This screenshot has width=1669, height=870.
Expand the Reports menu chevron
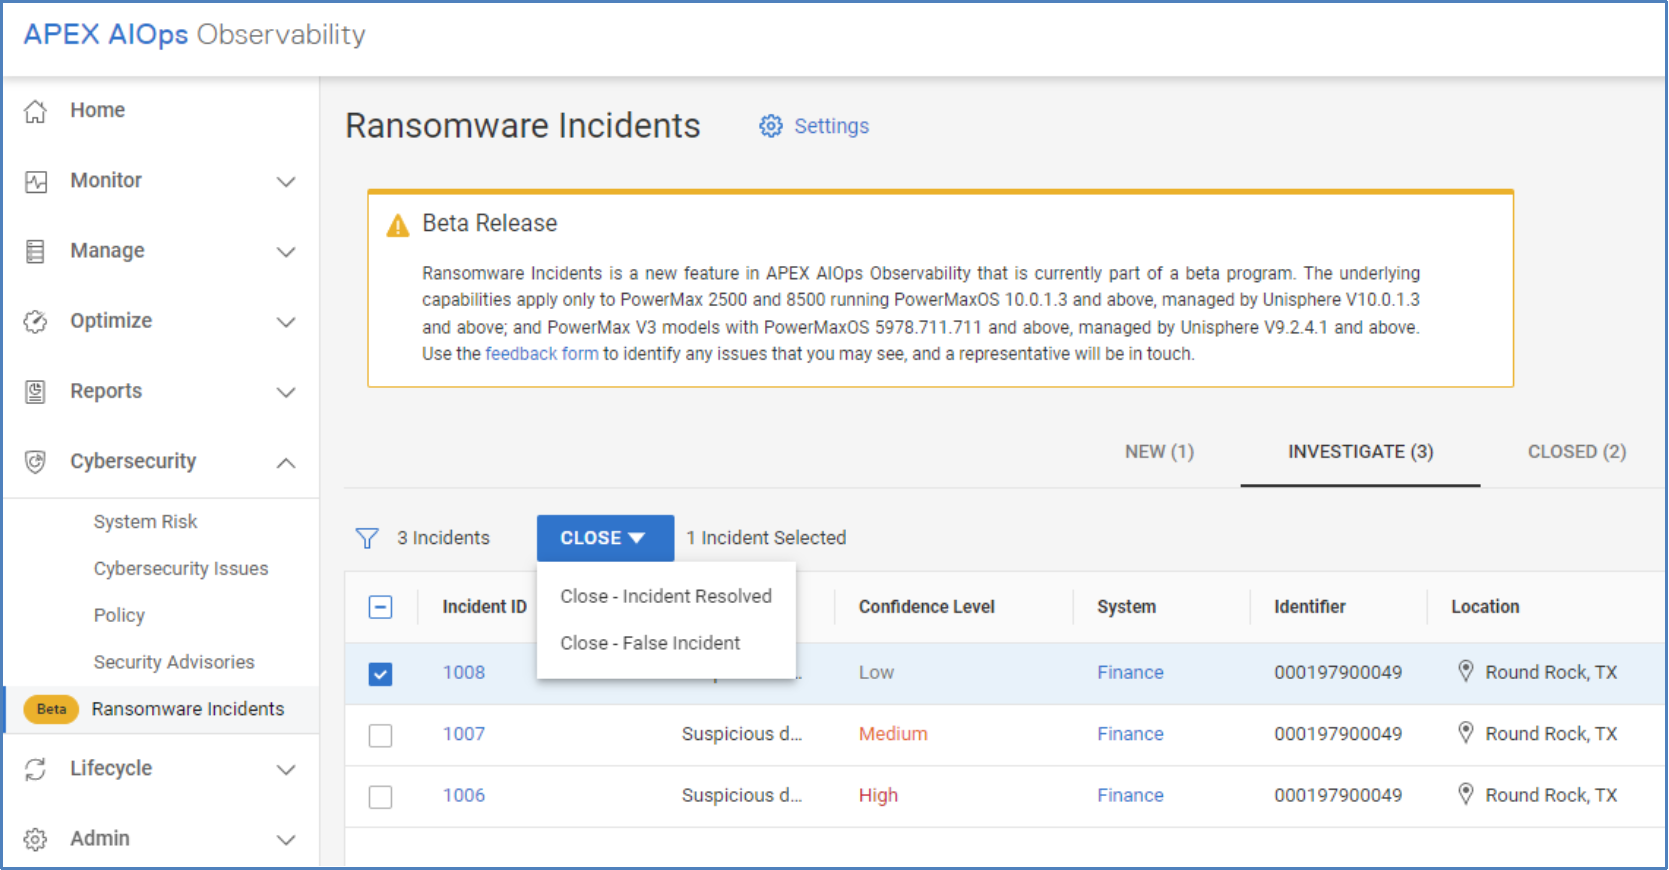286,392
